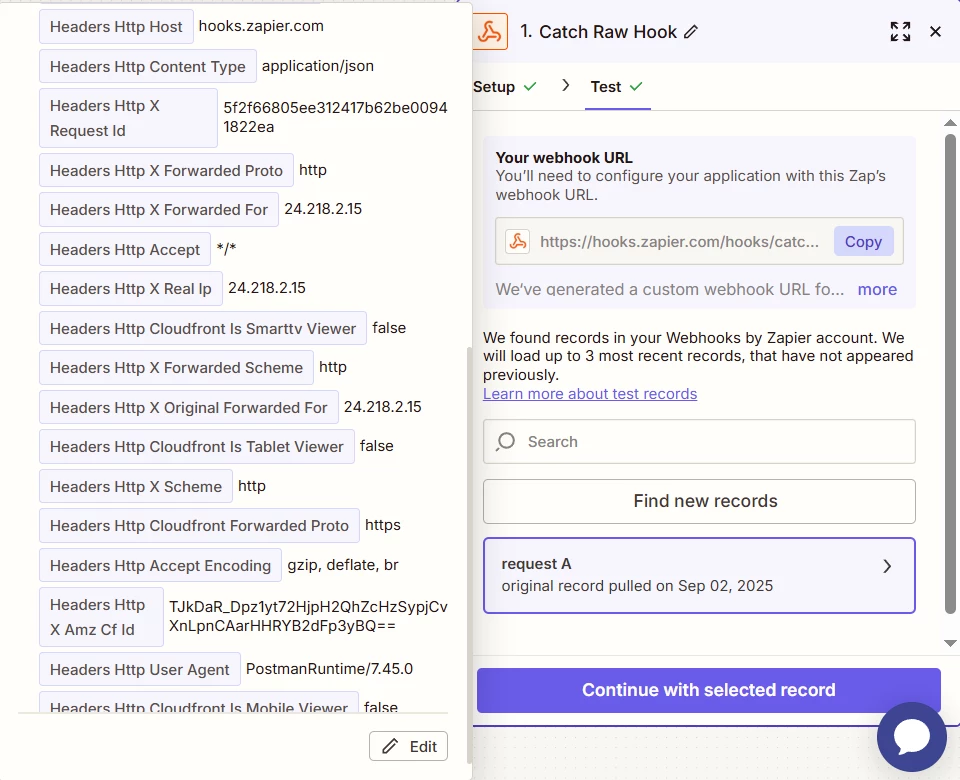This screenshot has width=960, height=780.
Task: Click the application/json value
Action: (318, 66)
